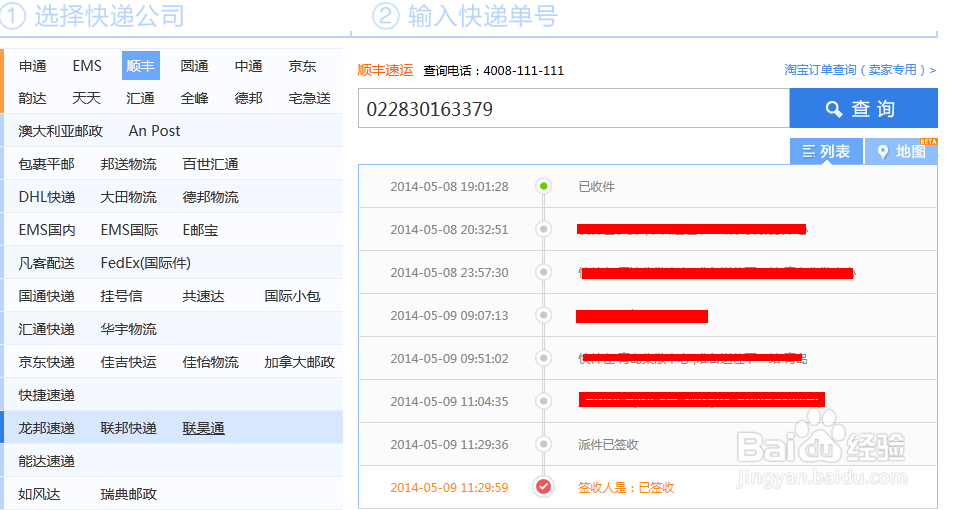Choose EMS国际 option

[x=129, y=230]
